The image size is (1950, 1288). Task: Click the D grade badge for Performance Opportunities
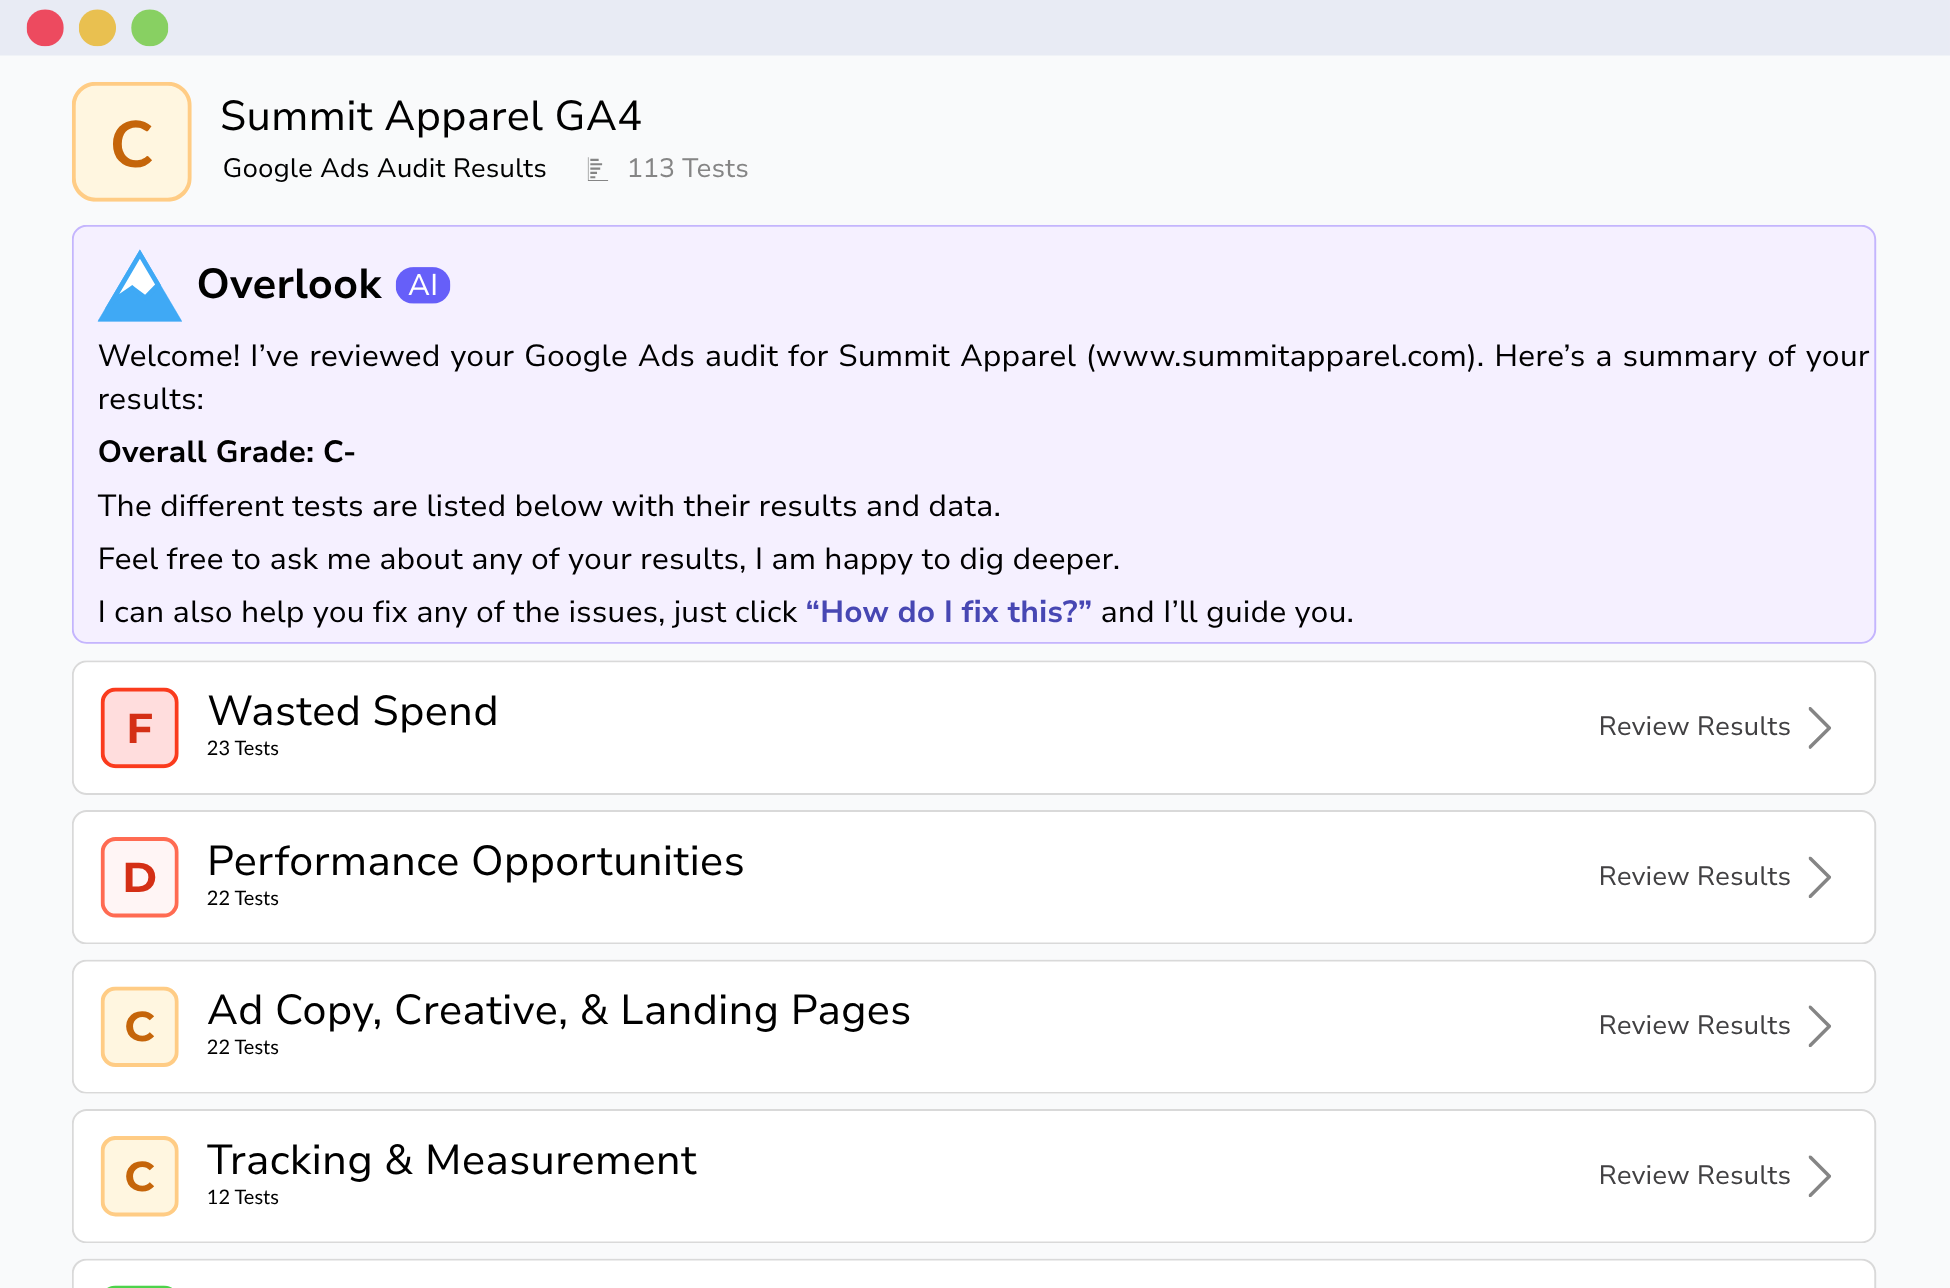(x=140, y=877)
